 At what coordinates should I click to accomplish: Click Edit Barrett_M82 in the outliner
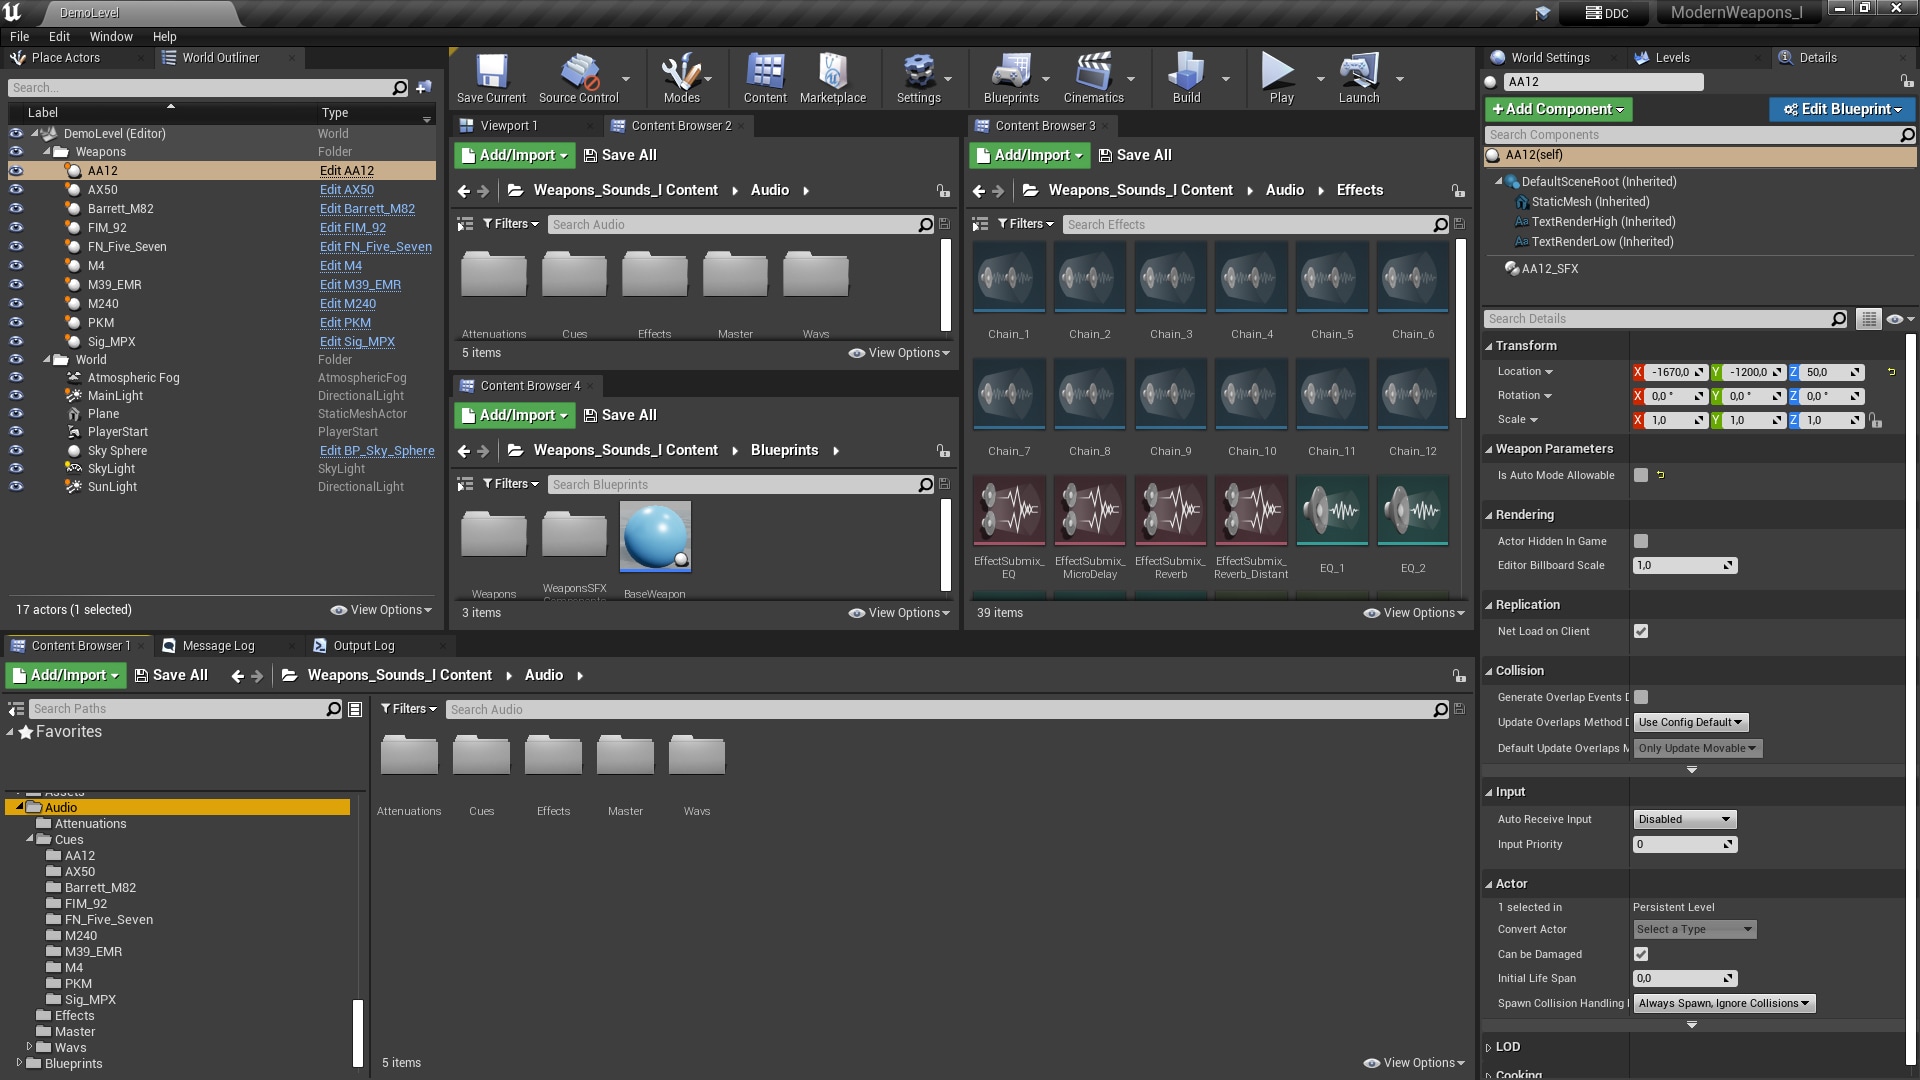(366, 209)
